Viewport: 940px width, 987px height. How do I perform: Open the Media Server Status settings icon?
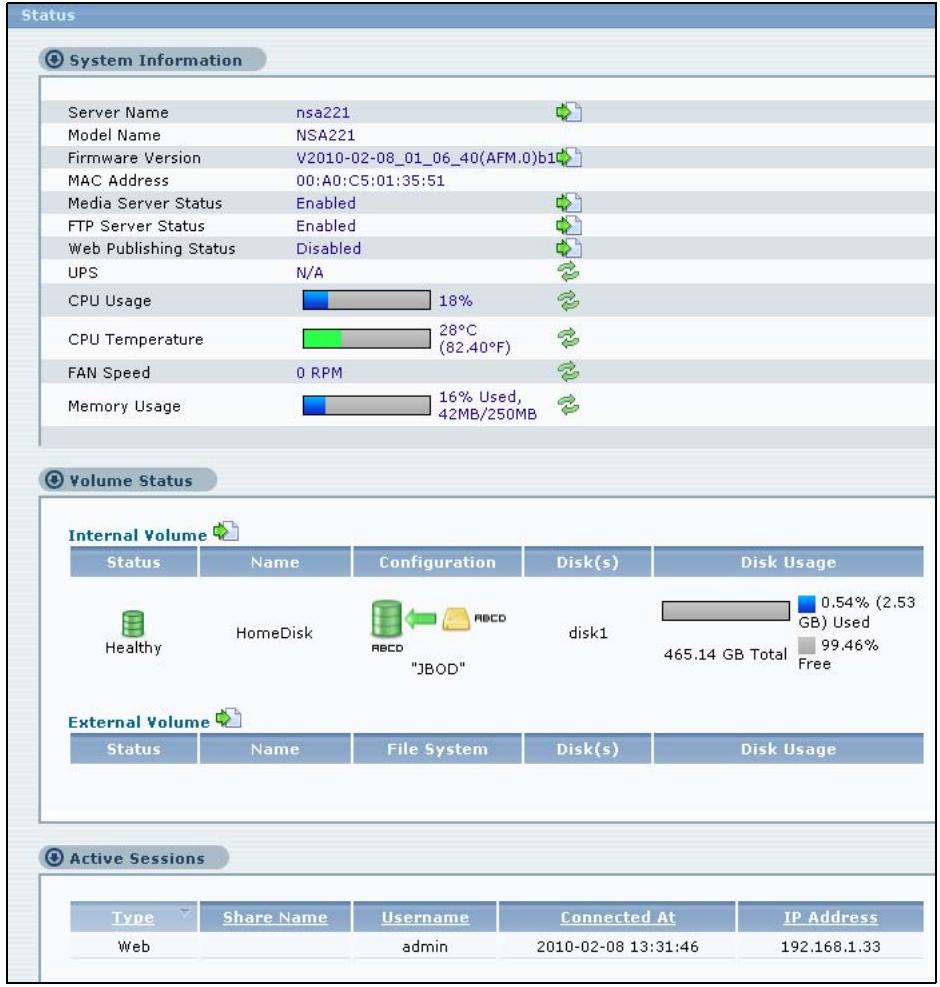[569, 203]
